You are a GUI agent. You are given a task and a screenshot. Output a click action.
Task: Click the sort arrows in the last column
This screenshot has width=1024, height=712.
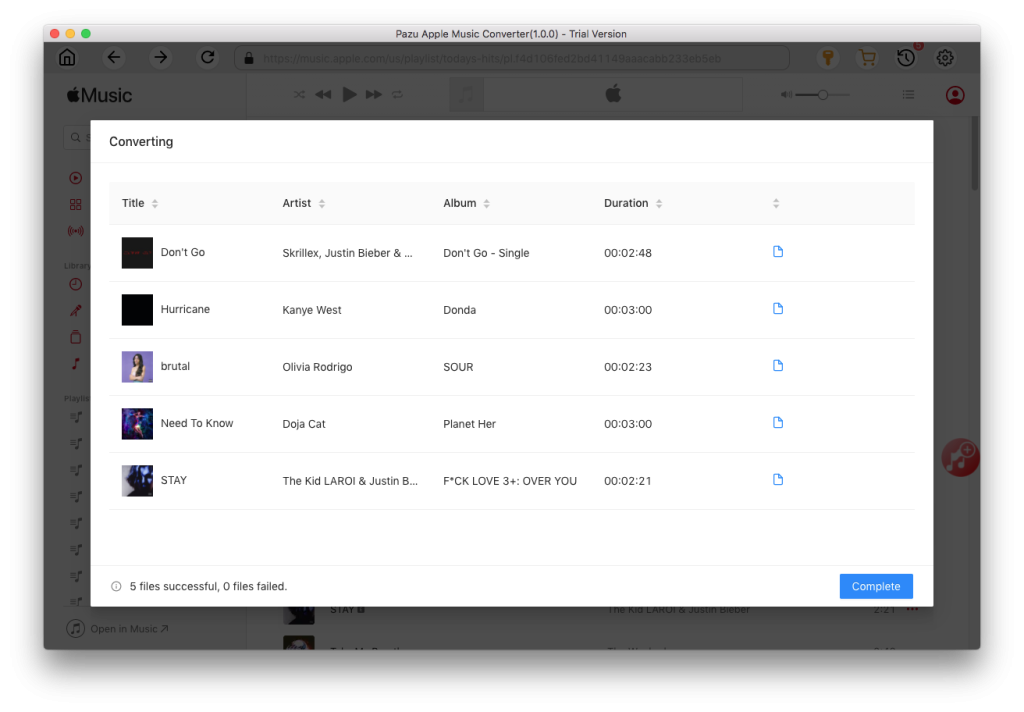coord(776,203)
